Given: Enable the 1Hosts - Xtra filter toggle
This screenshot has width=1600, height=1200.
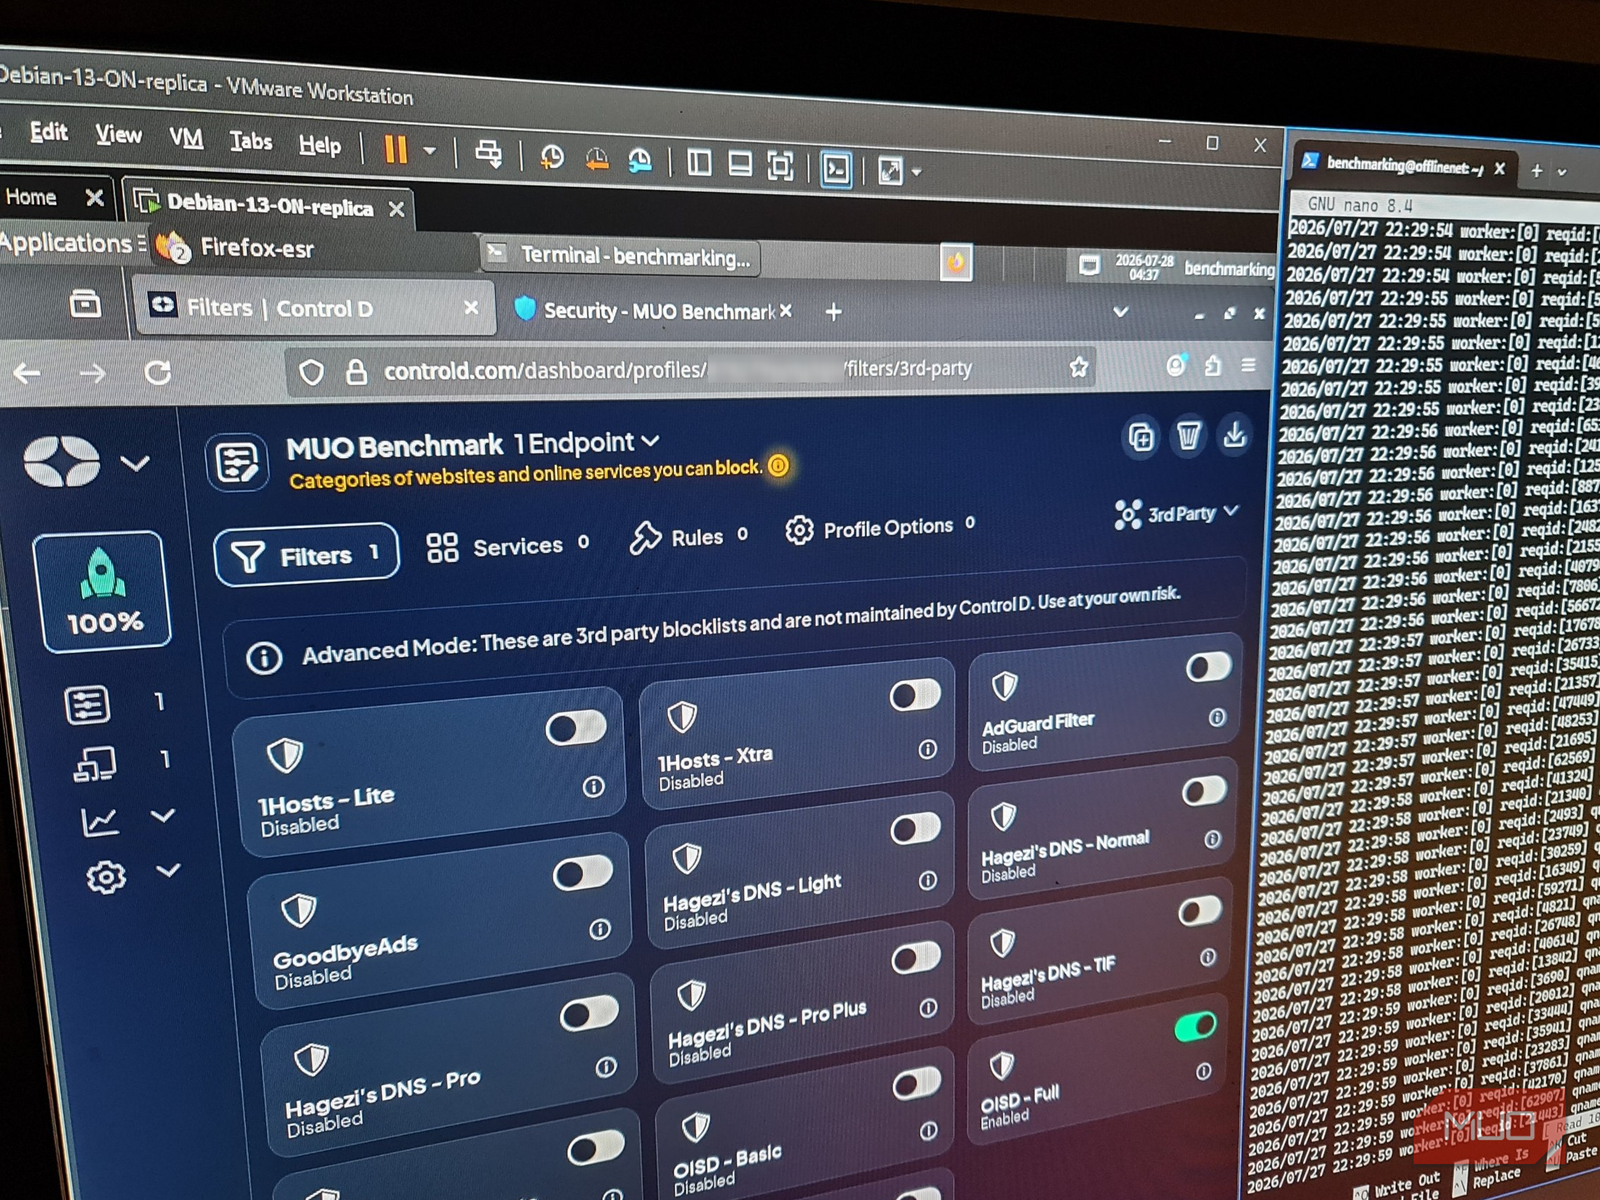Looking at the screenshot, I should pyautogui.click(x=916, y=694).
